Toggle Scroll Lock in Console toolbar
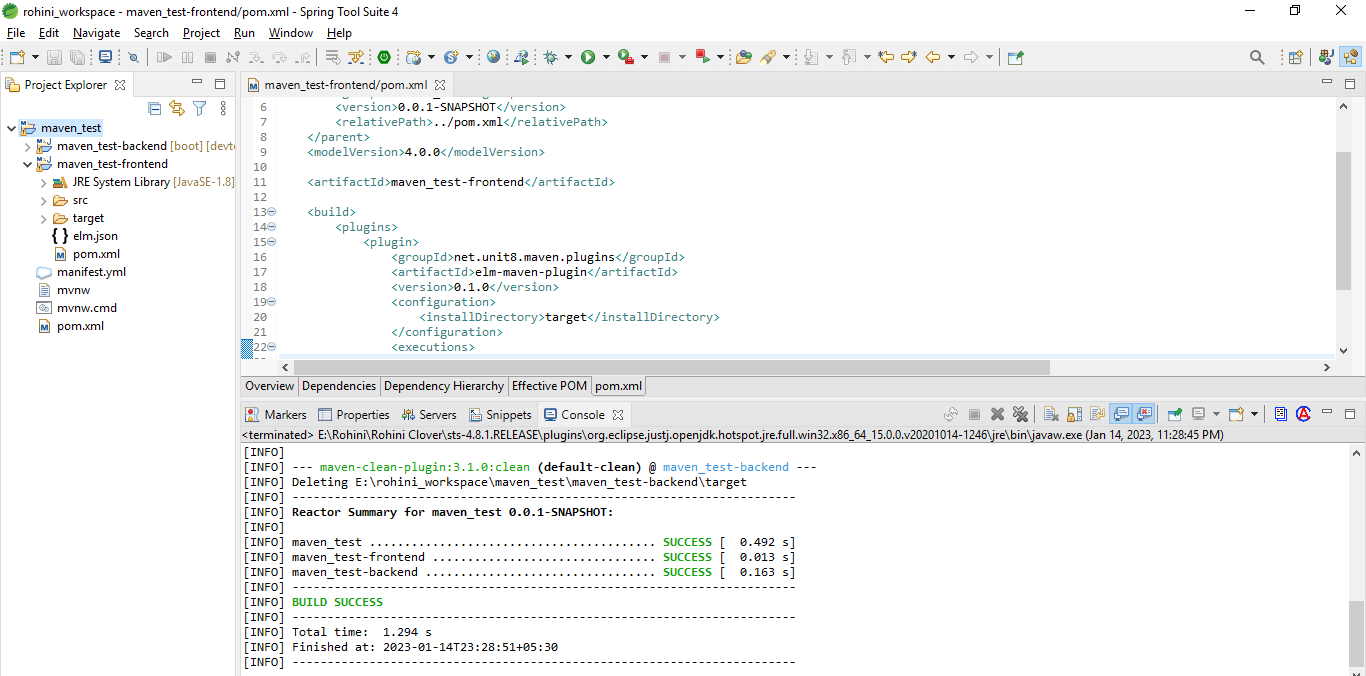The image size is (1366, 676). 1074,414
